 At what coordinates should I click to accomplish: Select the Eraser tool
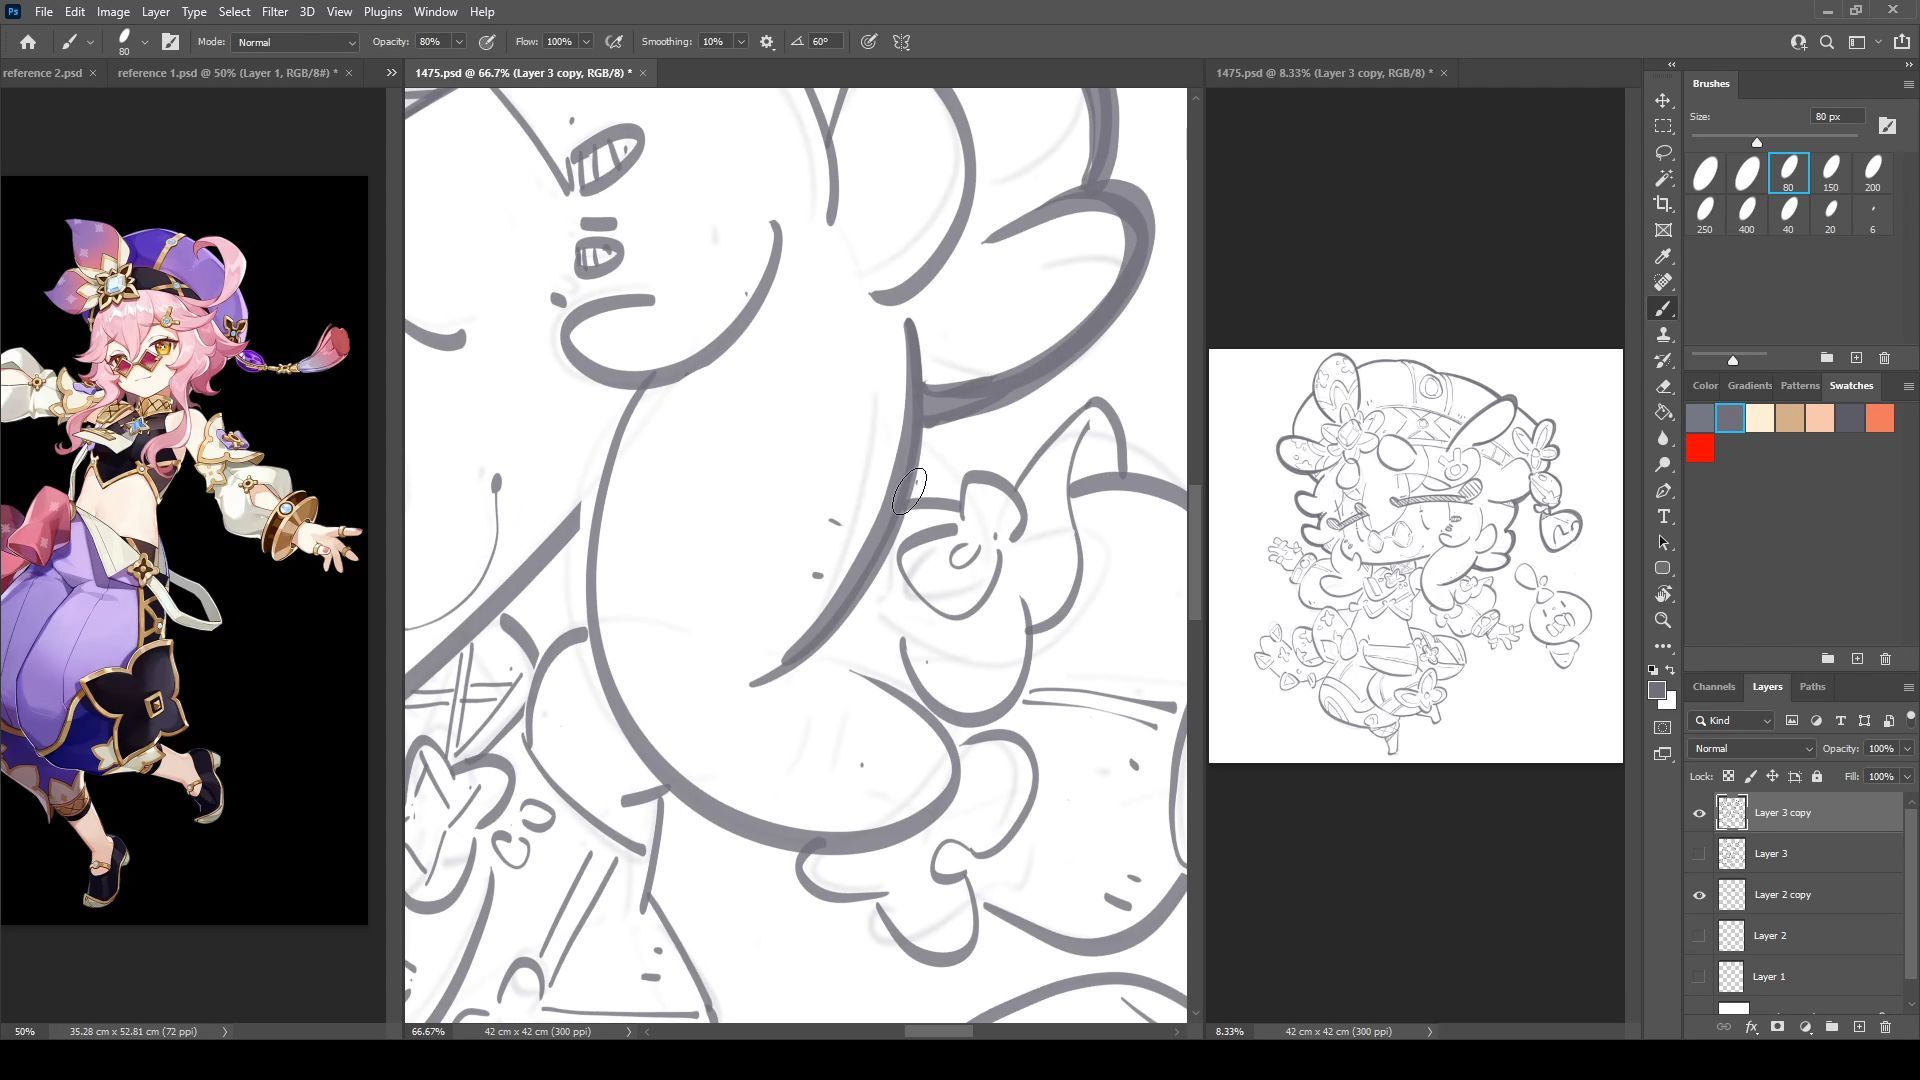(x=1663, y=387)
